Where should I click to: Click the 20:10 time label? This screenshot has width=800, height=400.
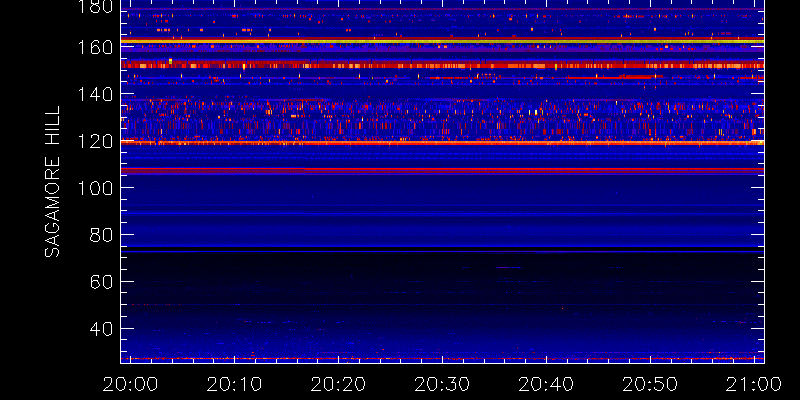pyautogui.click(x=234, y=384)
